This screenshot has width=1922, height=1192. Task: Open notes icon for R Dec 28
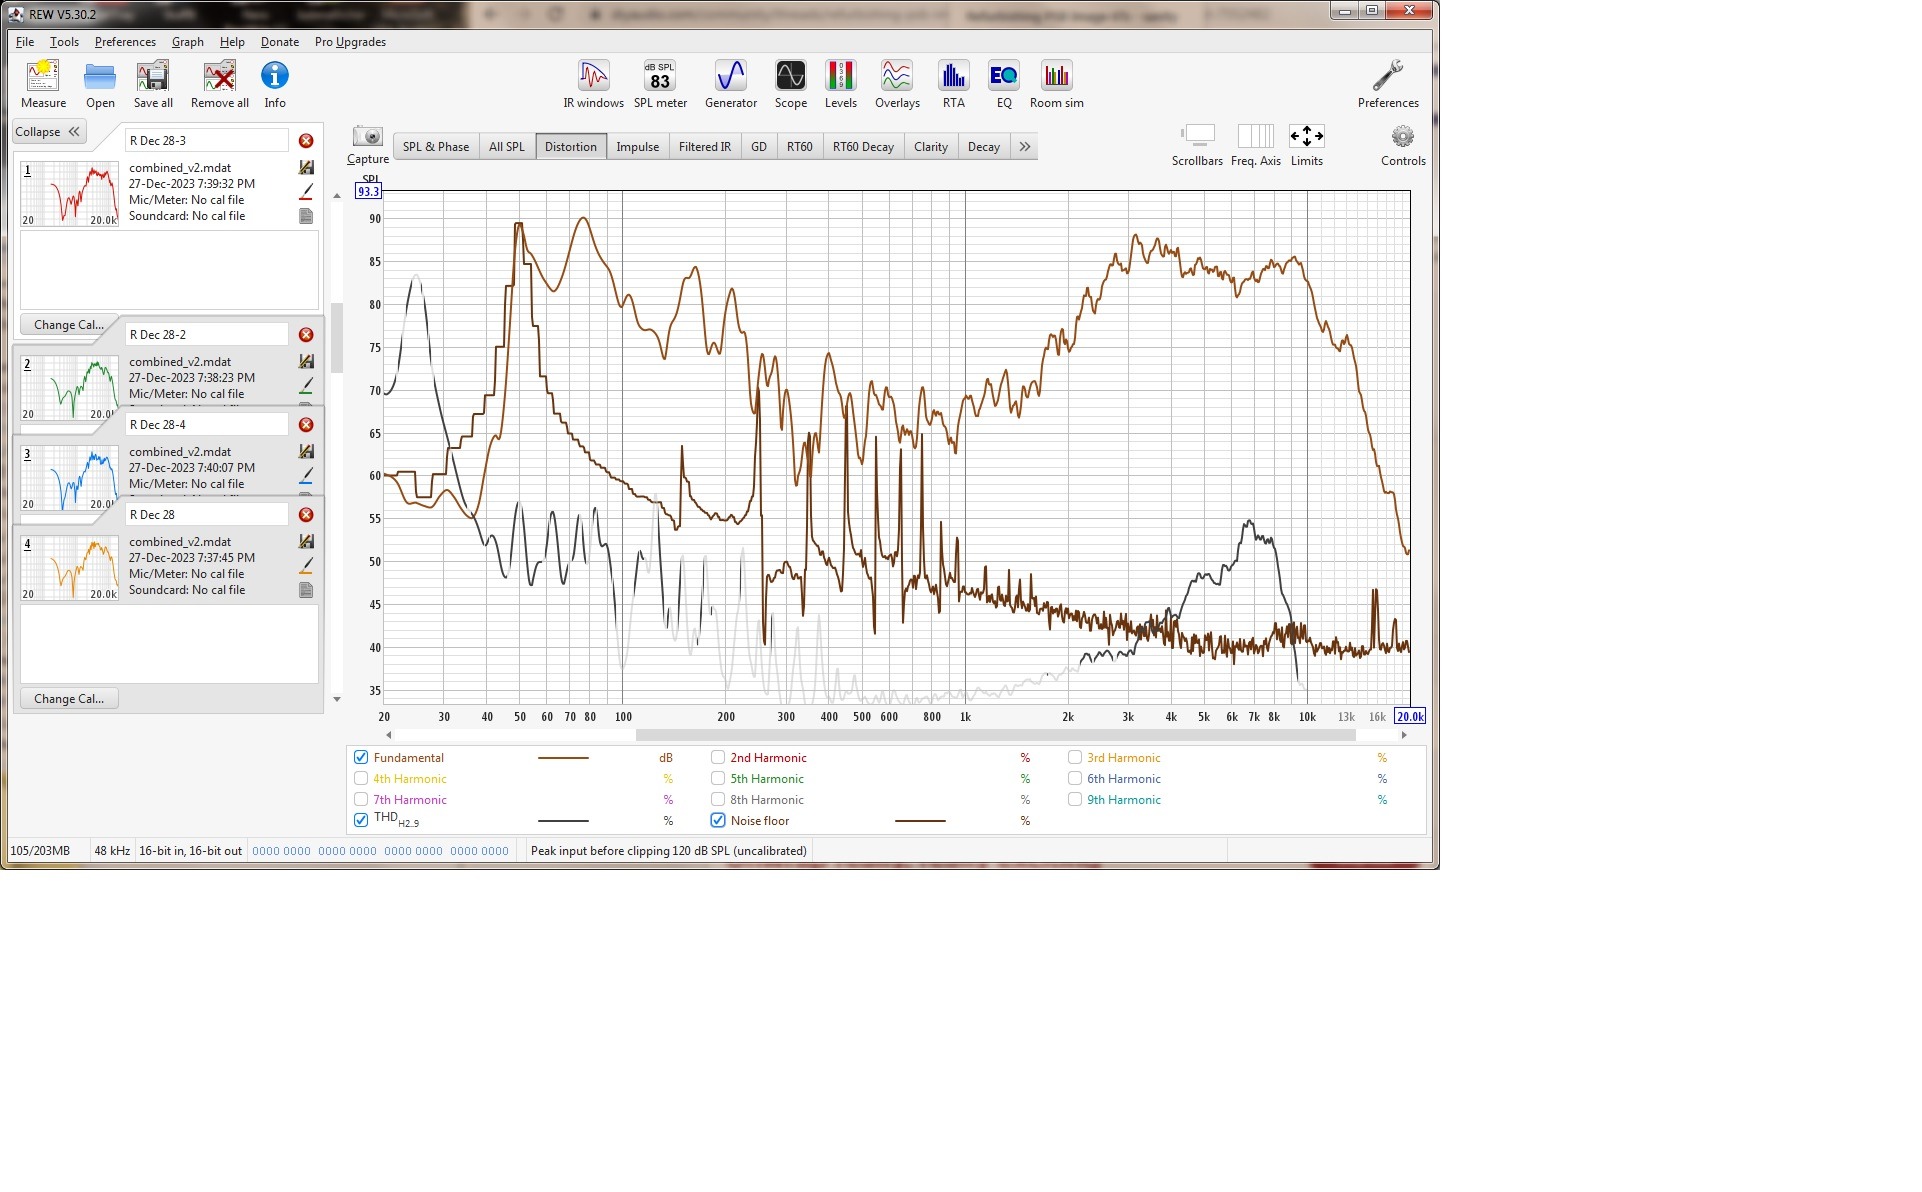306,590
